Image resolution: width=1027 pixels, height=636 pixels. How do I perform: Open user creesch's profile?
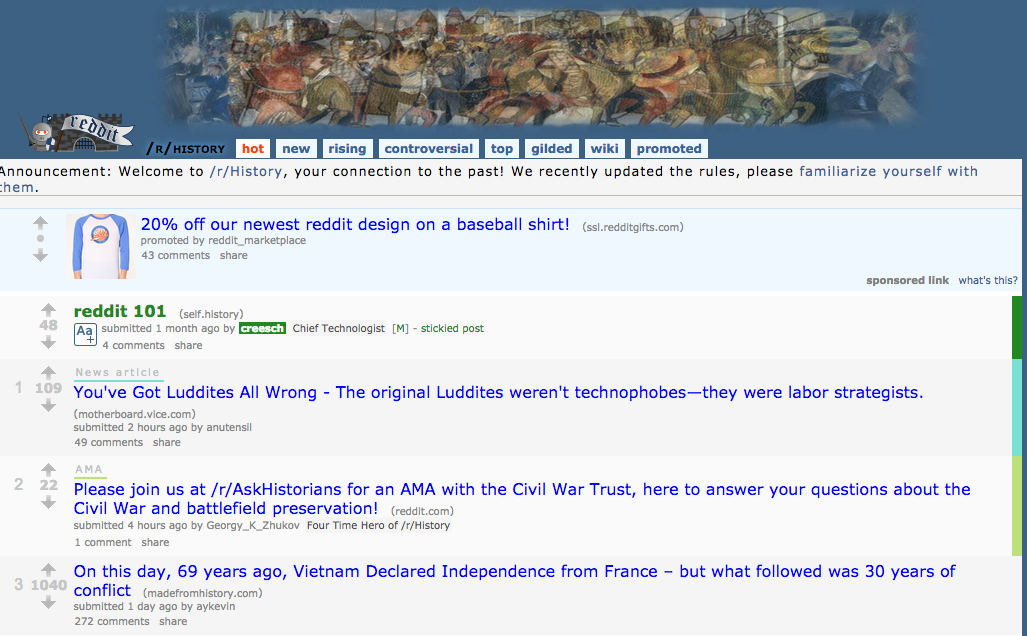(x=262, y=328)
